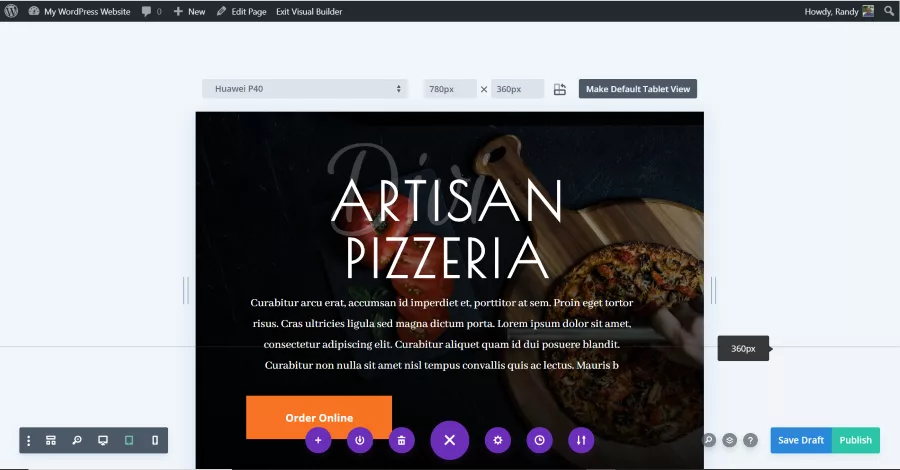This screenshot has height=470, width=900.
Task: Open Howdy, Randy account menu
Action: pyautogui.click(x=839, y=11)
